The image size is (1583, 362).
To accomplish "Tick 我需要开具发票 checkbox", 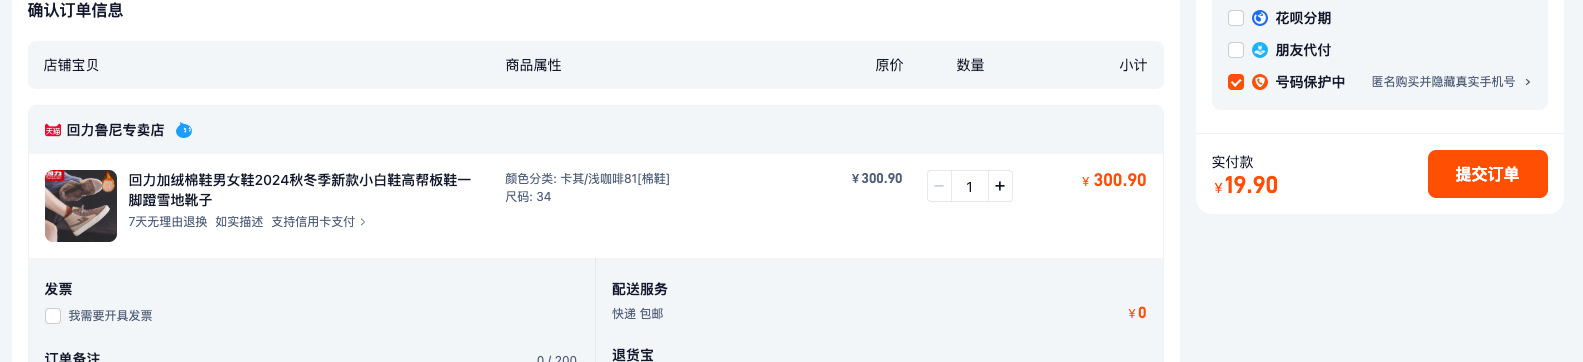I will 53,316.
